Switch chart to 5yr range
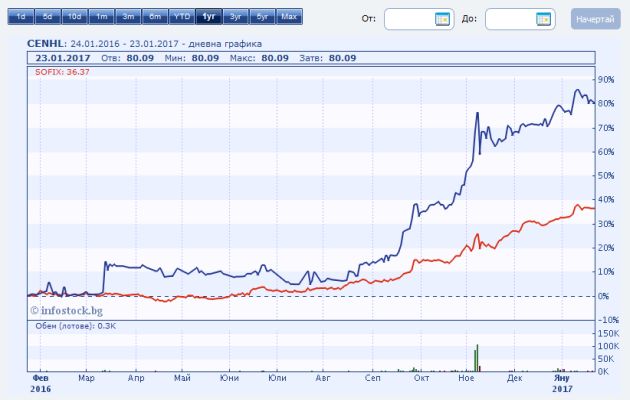This screenshot has width=630, height=400. click(262, 17)
